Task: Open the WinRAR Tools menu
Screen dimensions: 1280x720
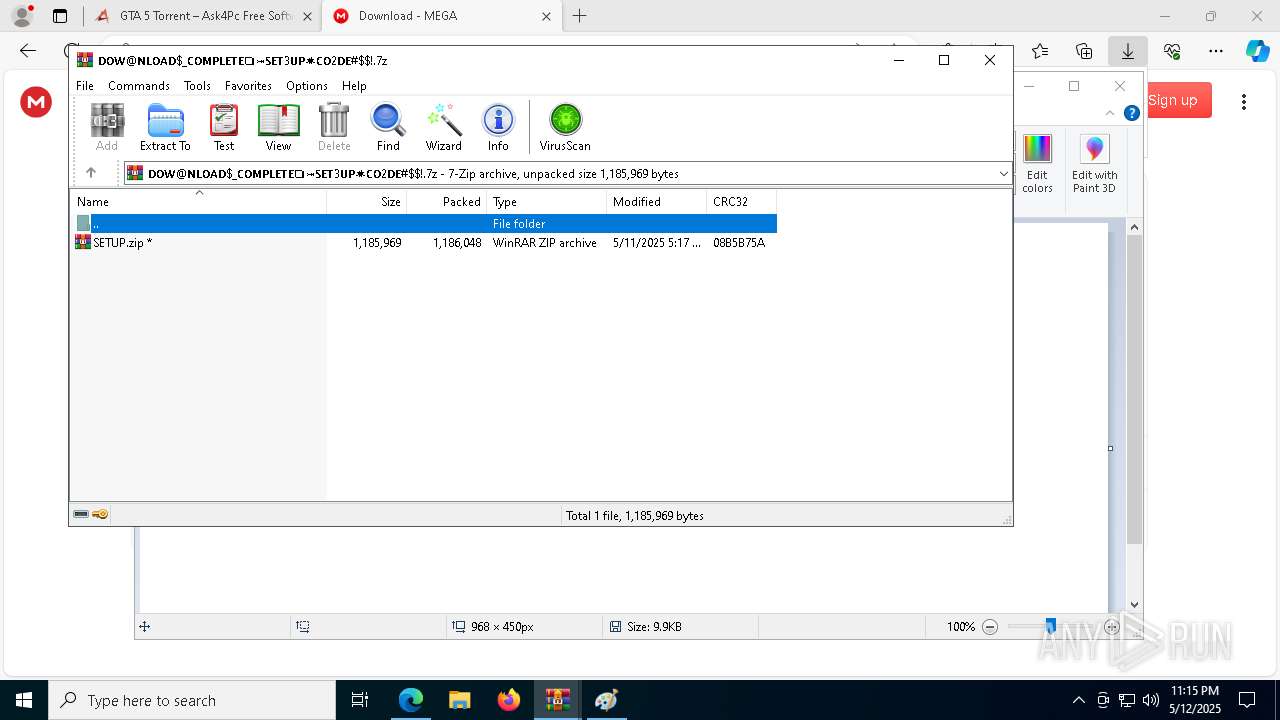Action: [197, 86]
